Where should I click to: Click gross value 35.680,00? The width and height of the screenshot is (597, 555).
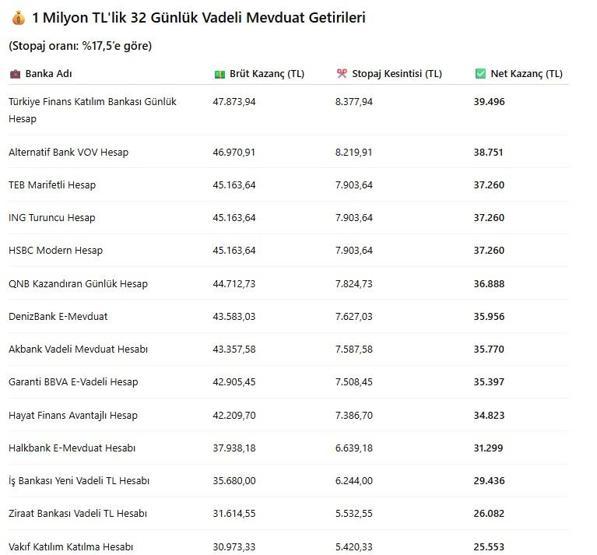tap(234, 481)
